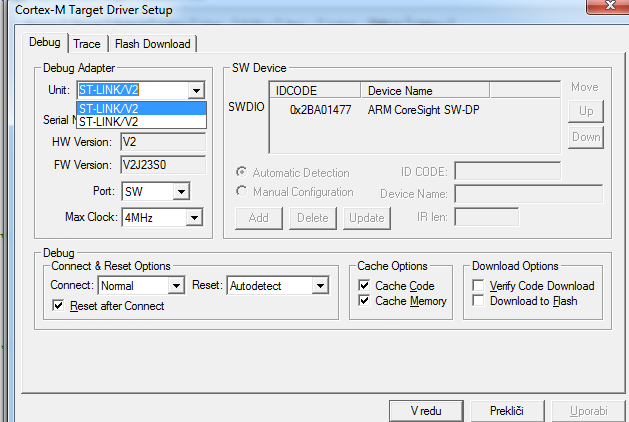Click the V redu confirm button
This screenshot has height=422, width=629.
click(426, 411)
